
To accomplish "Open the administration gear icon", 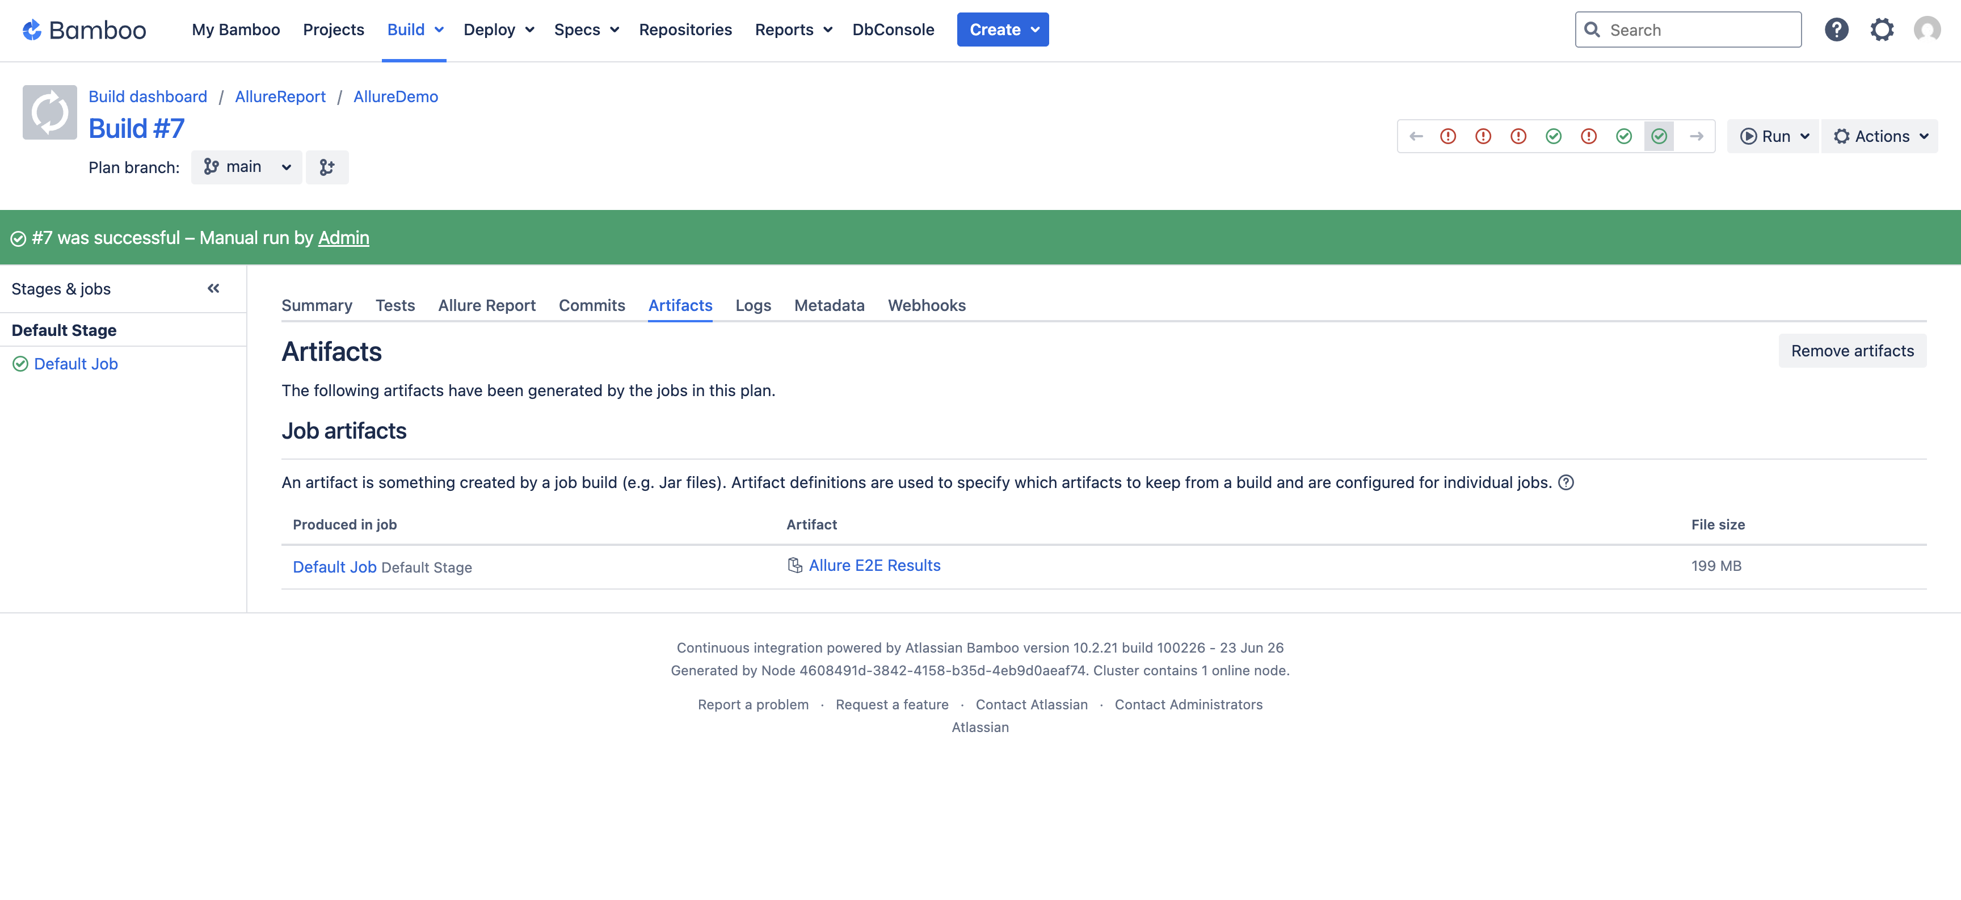I will [x=1882, y=30].
